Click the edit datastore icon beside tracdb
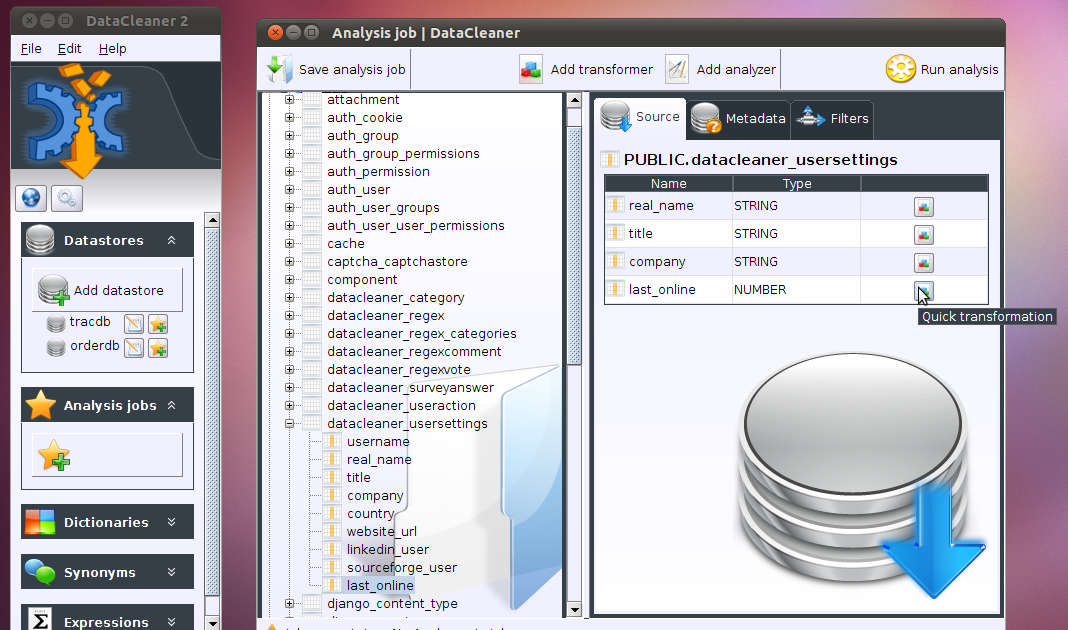This screenshot has height=630, width=1068. (x=136, y=323)
